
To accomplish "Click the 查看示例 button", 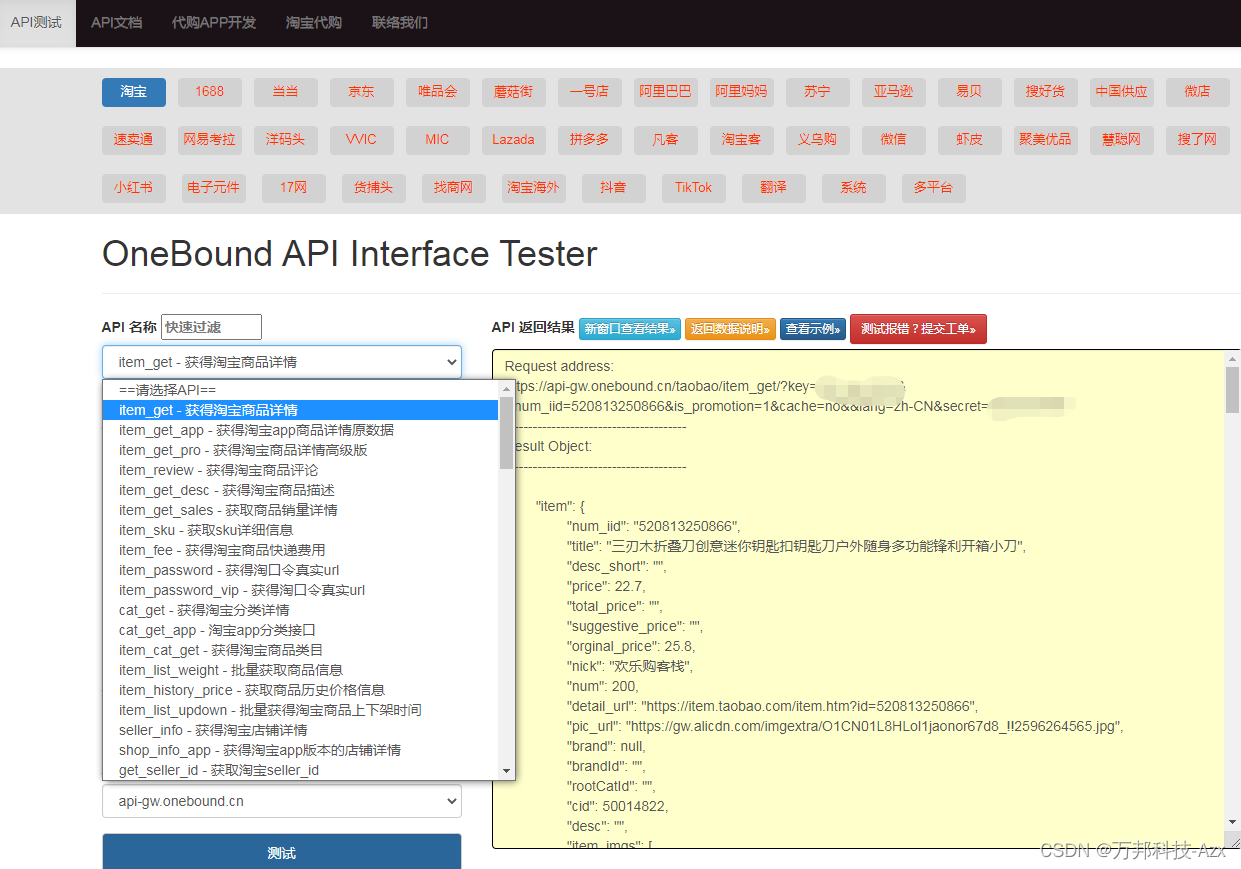I will pos(813,329).
